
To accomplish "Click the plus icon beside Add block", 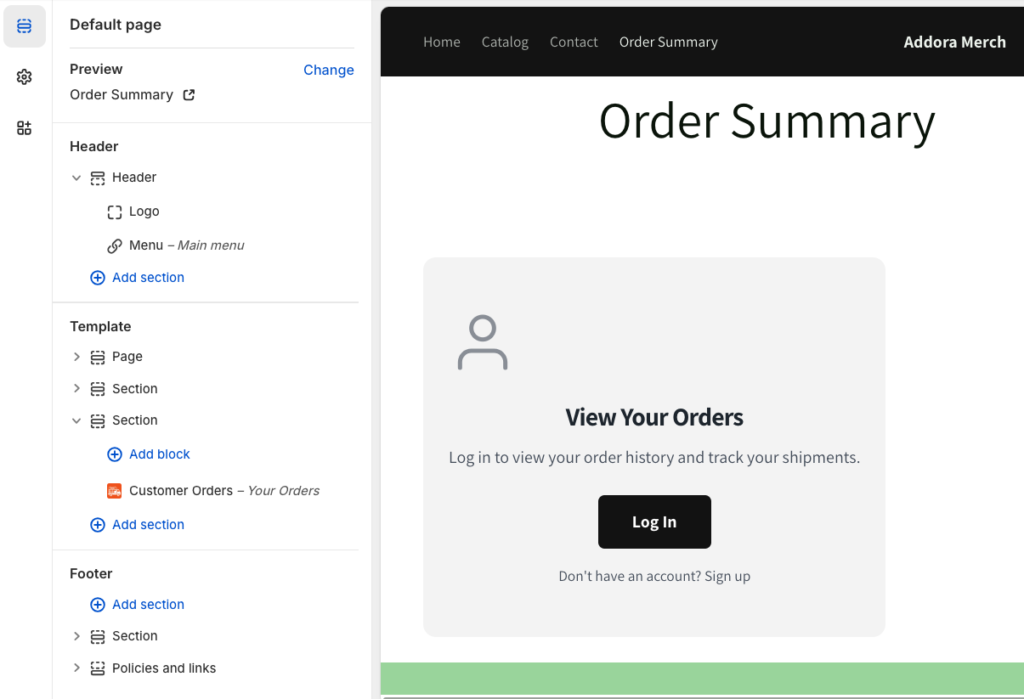I will coord(115,454).
